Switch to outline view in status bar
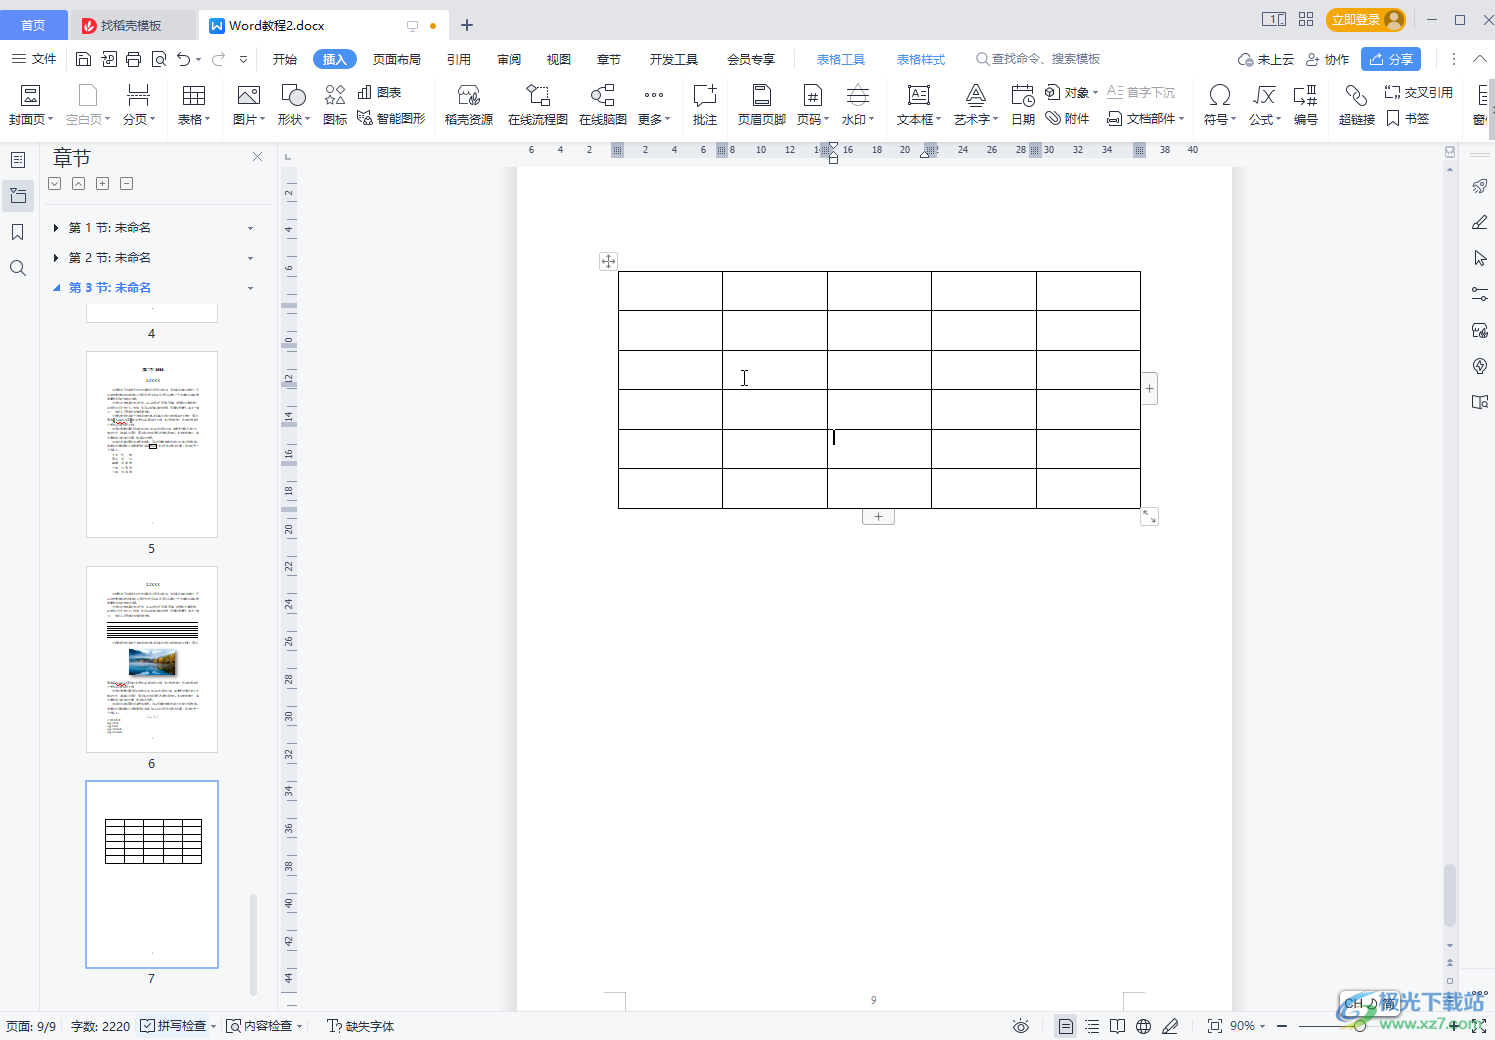The width and height of the screenshot is (1495, 1040). coord(1092,1026)
